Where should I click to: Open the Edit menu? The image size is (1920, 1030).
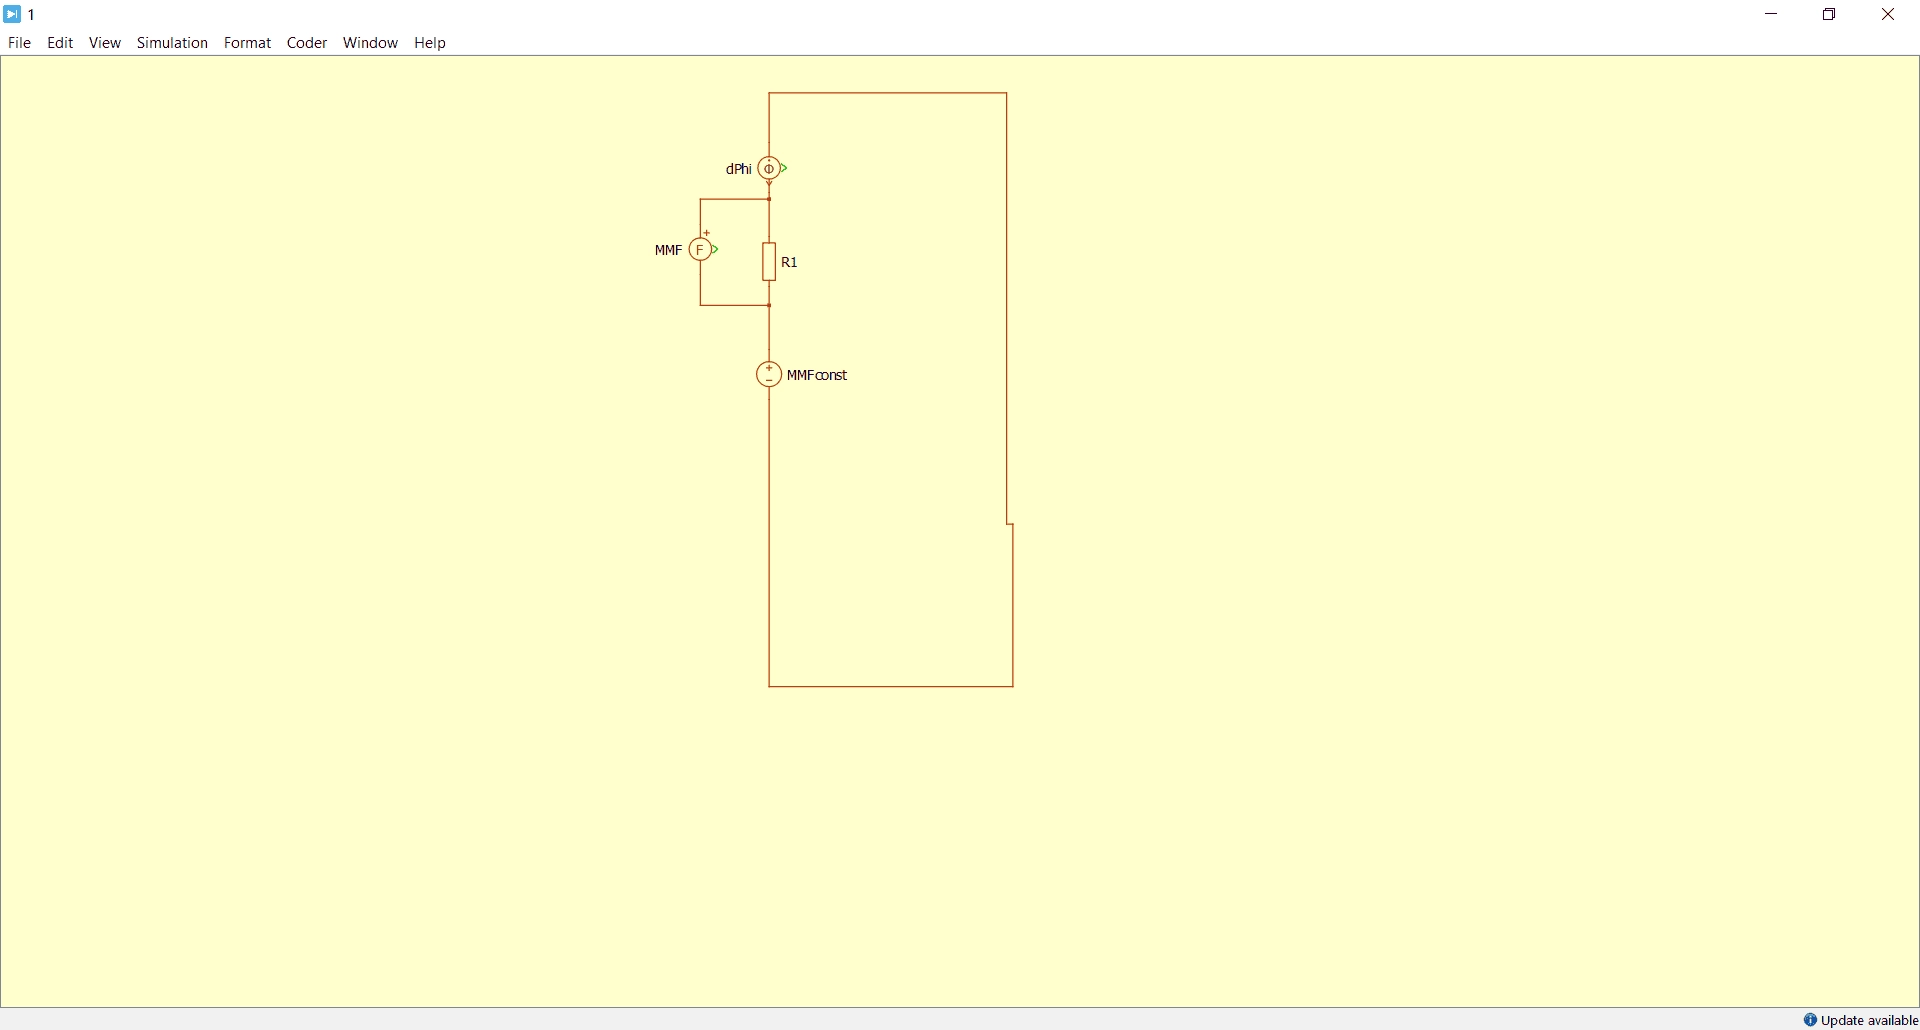pyautogui.click(x=60, y=43)
